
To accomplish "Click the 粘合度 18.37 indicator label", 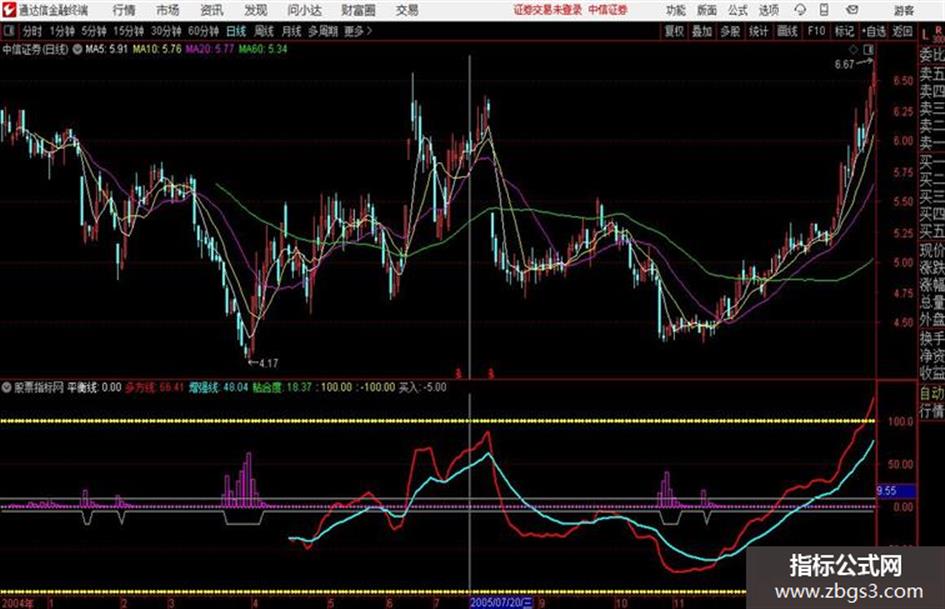I will 282,387.
